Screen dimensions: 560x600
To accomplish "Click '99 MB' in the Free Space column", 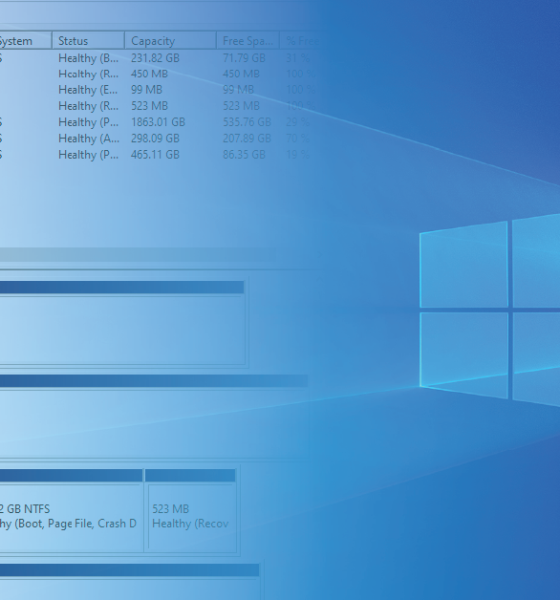I will click(238, 90).
